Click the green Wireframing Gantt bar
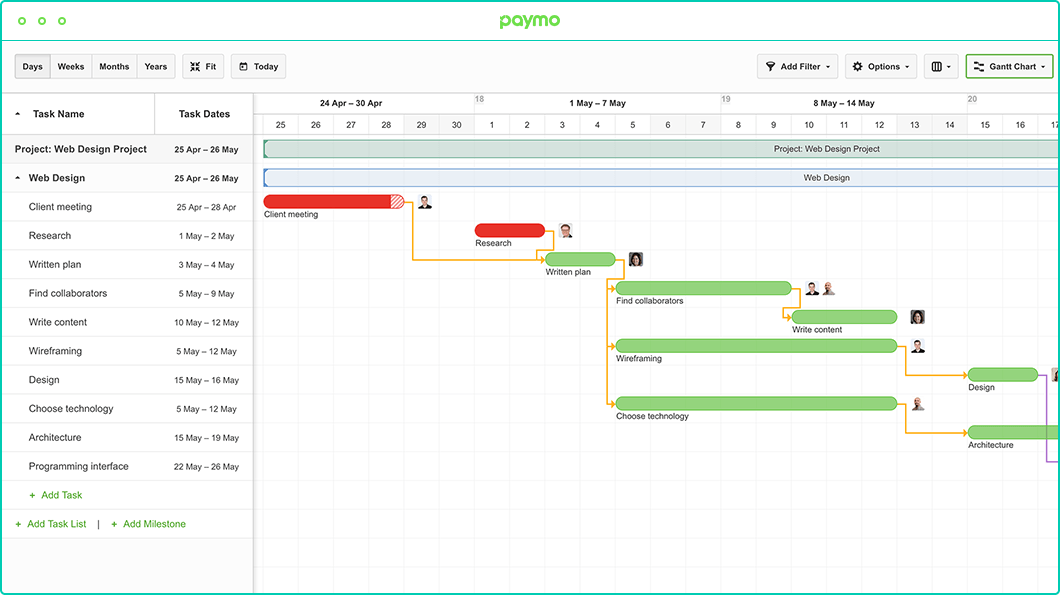This screenshot has height=595, width=1060. tap(756, 346)
